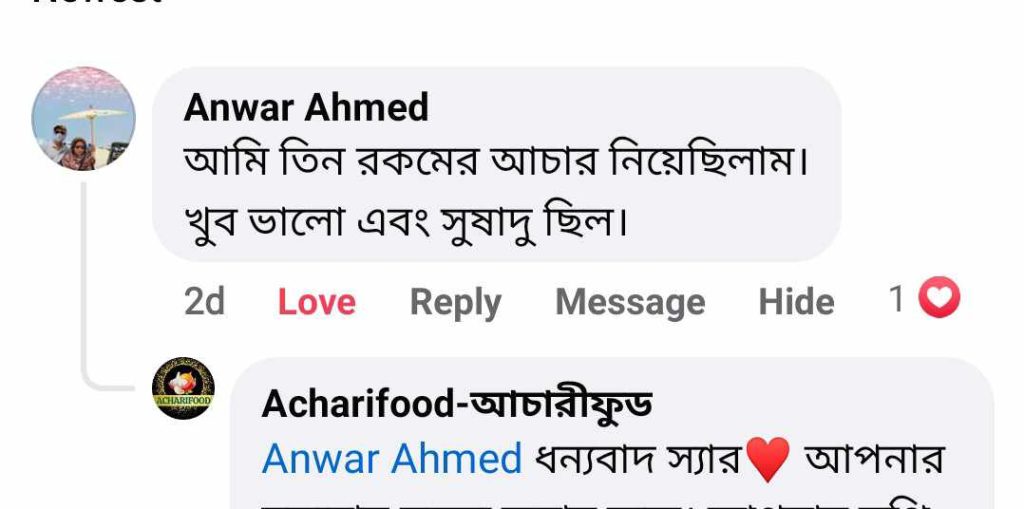The image size is (1024, 509).
Task: Click the comment line খুব ভালো এবং সুষাদু ছিল
Action: pos(406,223)
